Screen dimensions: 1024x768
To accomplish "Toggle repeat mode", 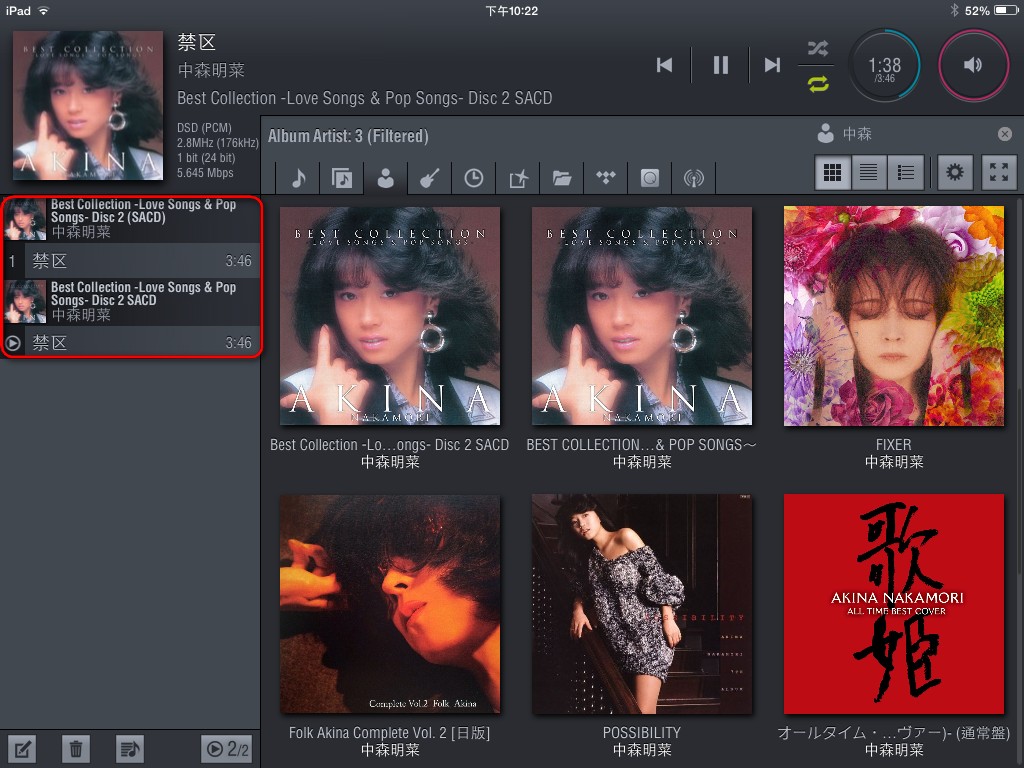I will click(x=818, y=84).
